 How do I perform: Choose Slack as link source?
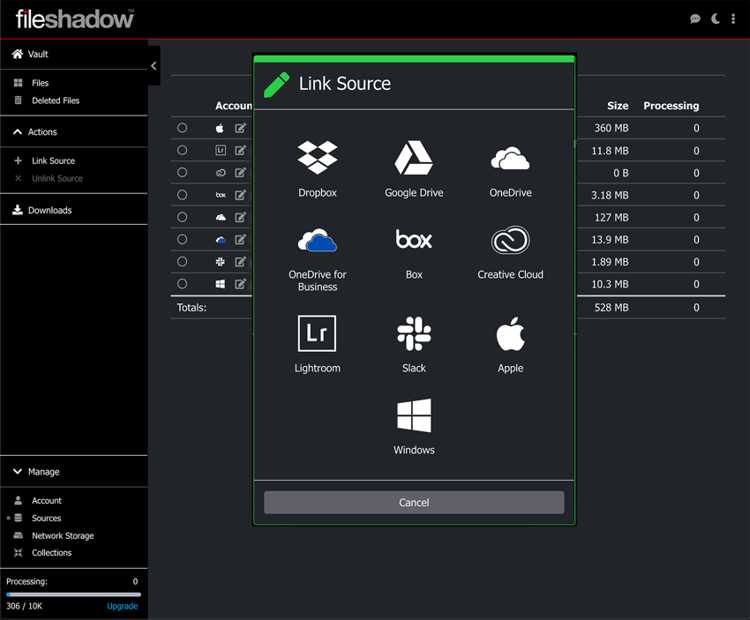click(414, 343)
